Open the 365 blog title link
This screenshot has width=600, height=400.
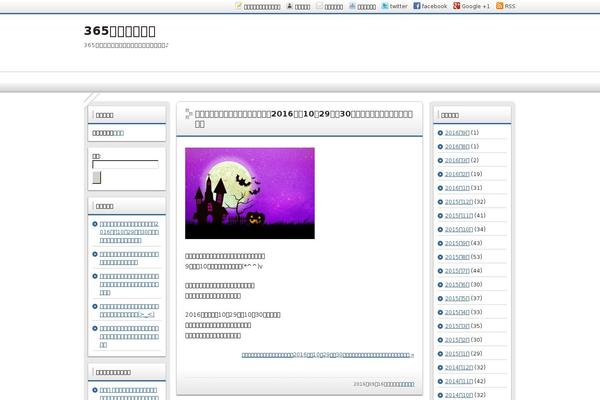pos(120,31)
